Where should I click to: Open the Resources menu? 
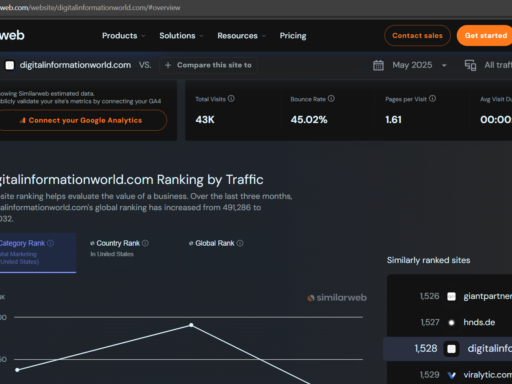tap(237, 36)
